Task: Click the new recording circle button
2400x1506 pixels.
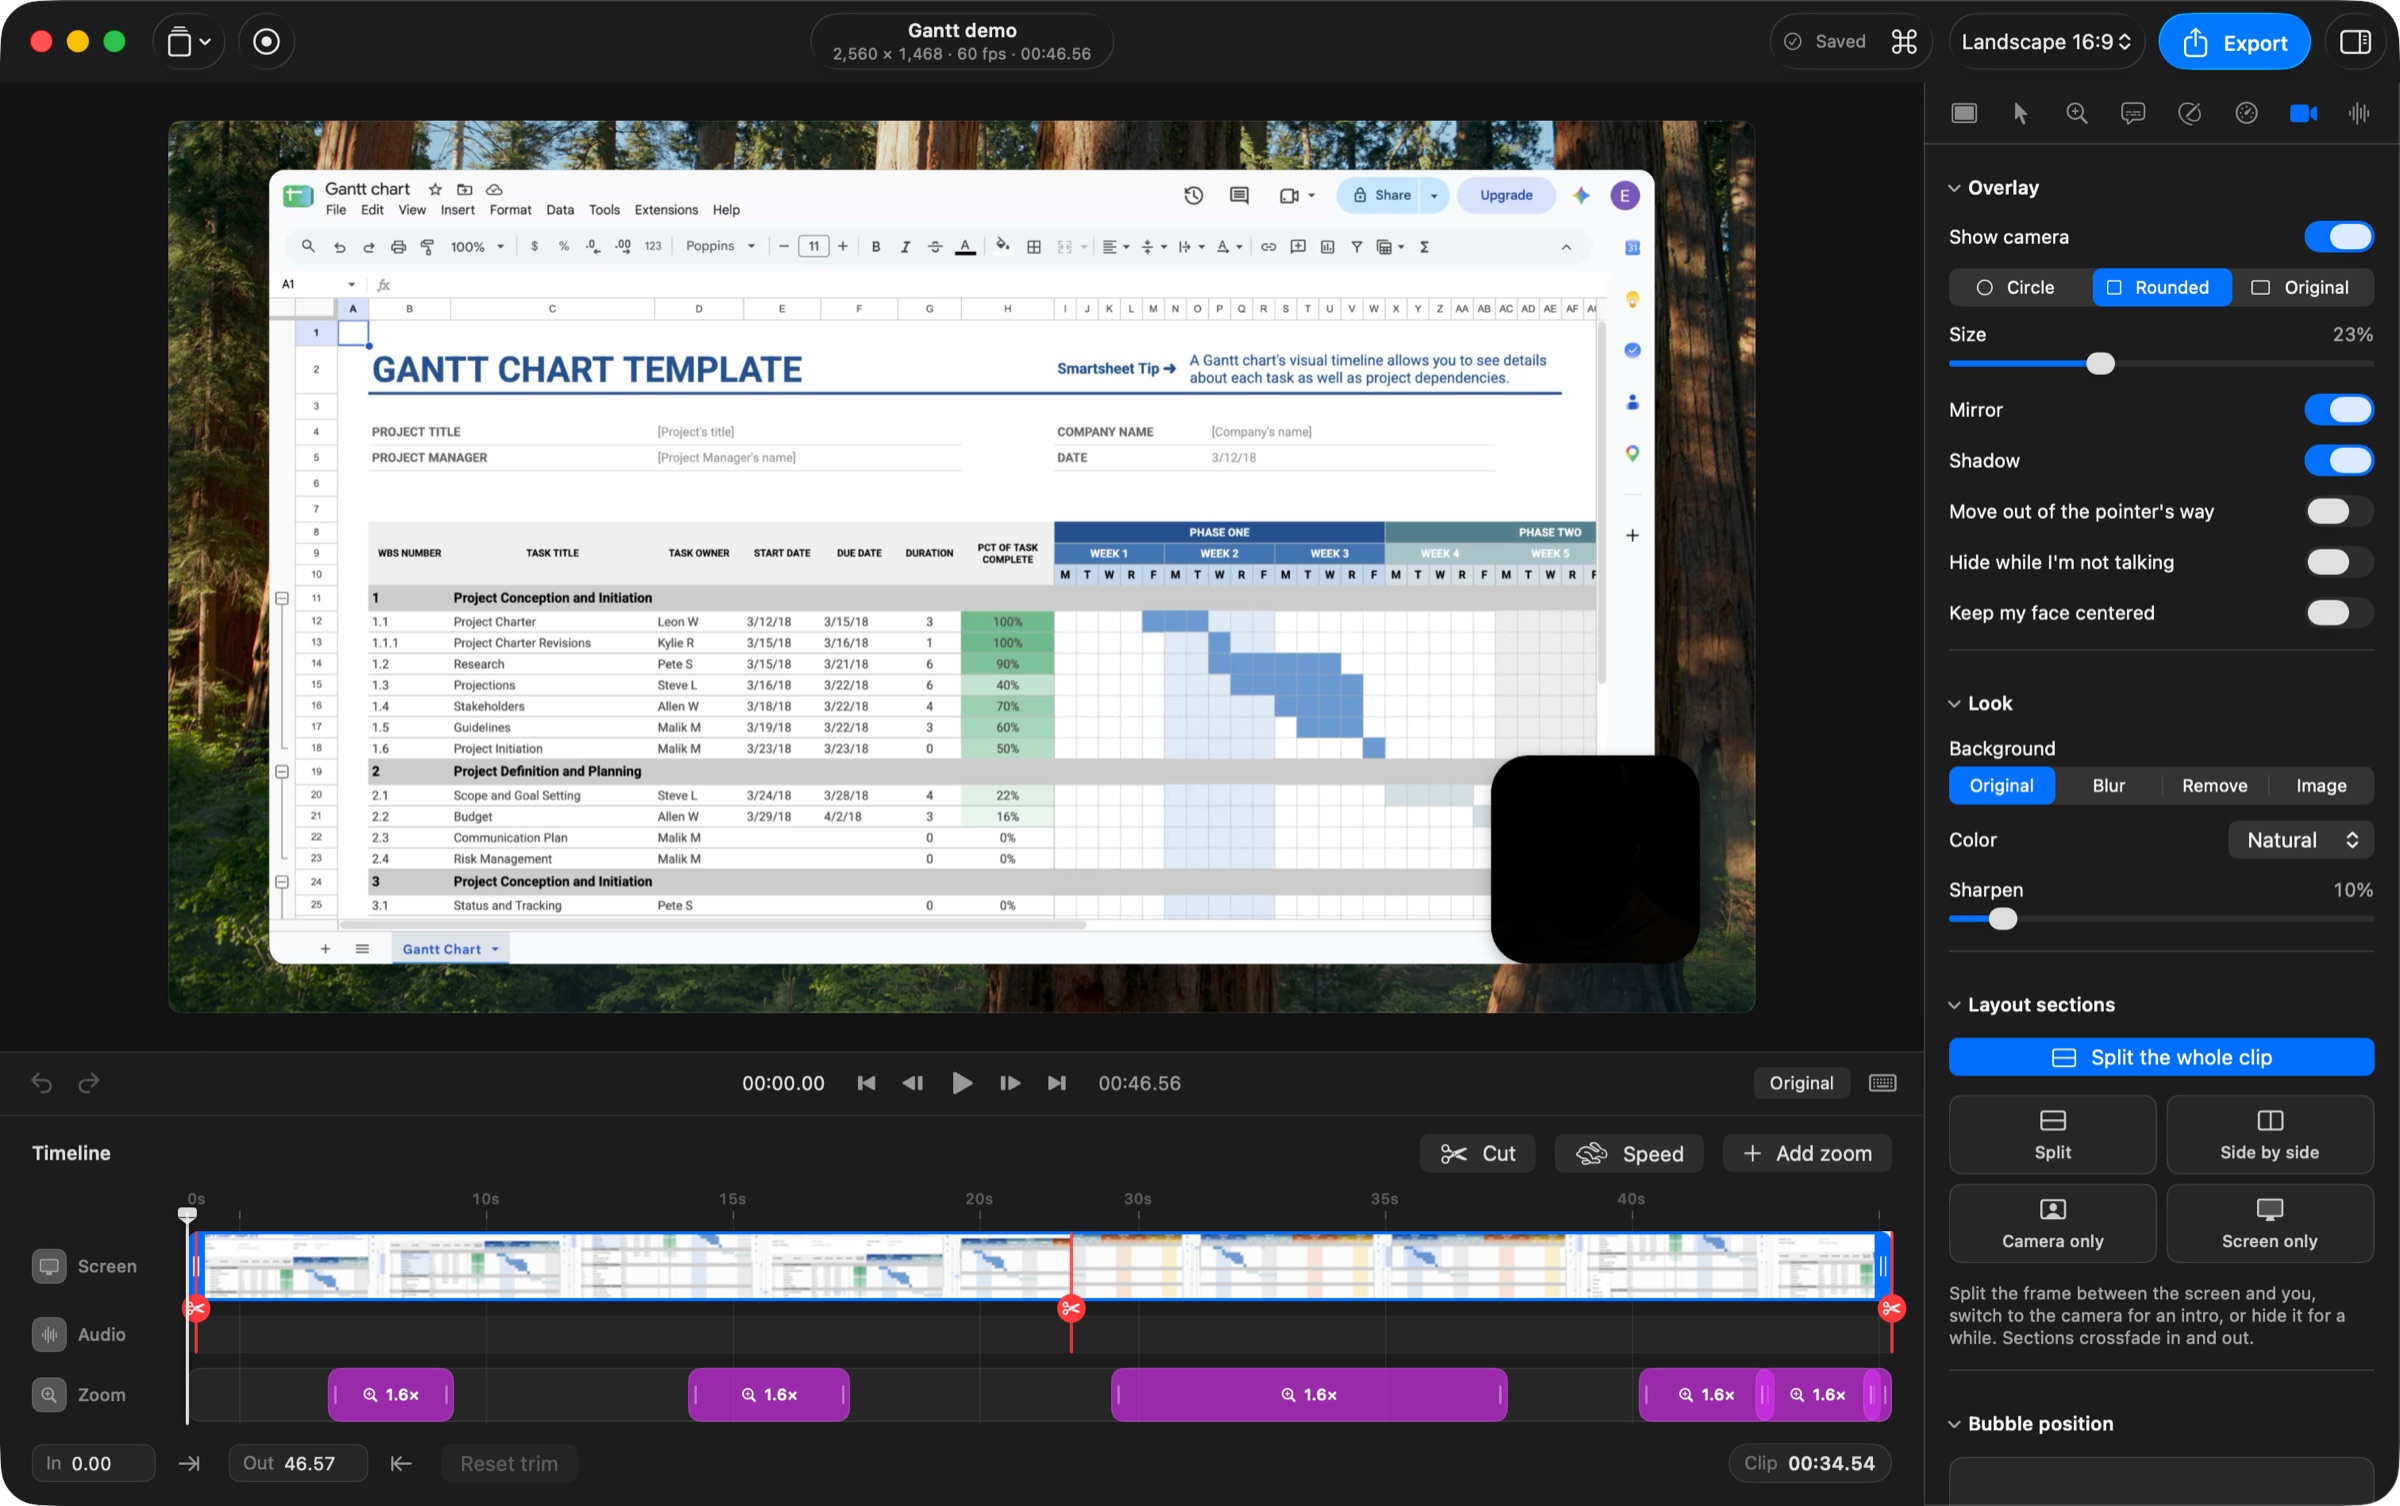Action: click(x=266, y=42)
